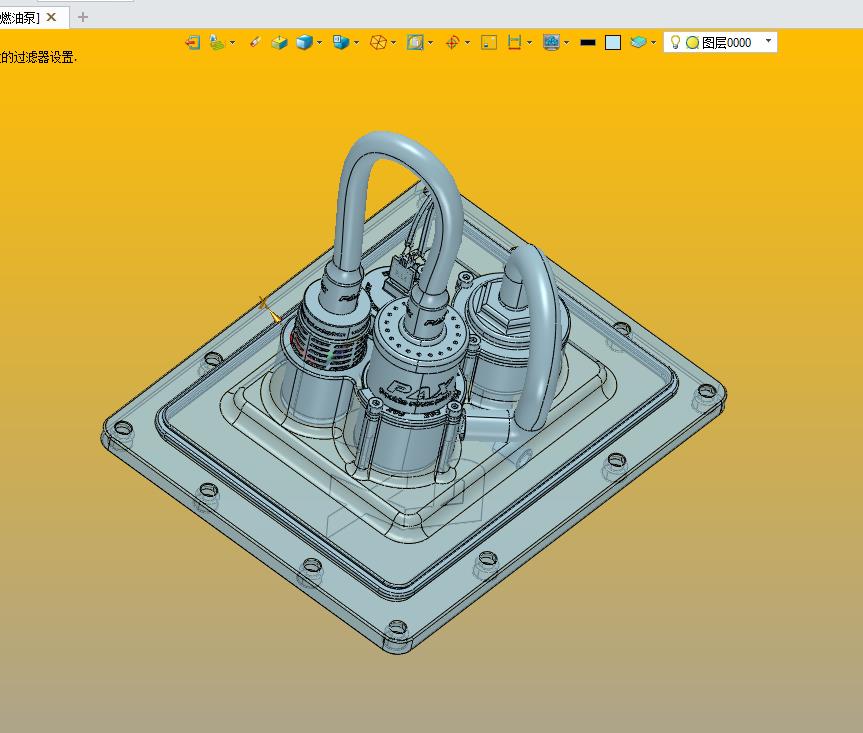Click the filter settings hint text
This screenshot has width=863, height=733.
(x=39, y=57)
